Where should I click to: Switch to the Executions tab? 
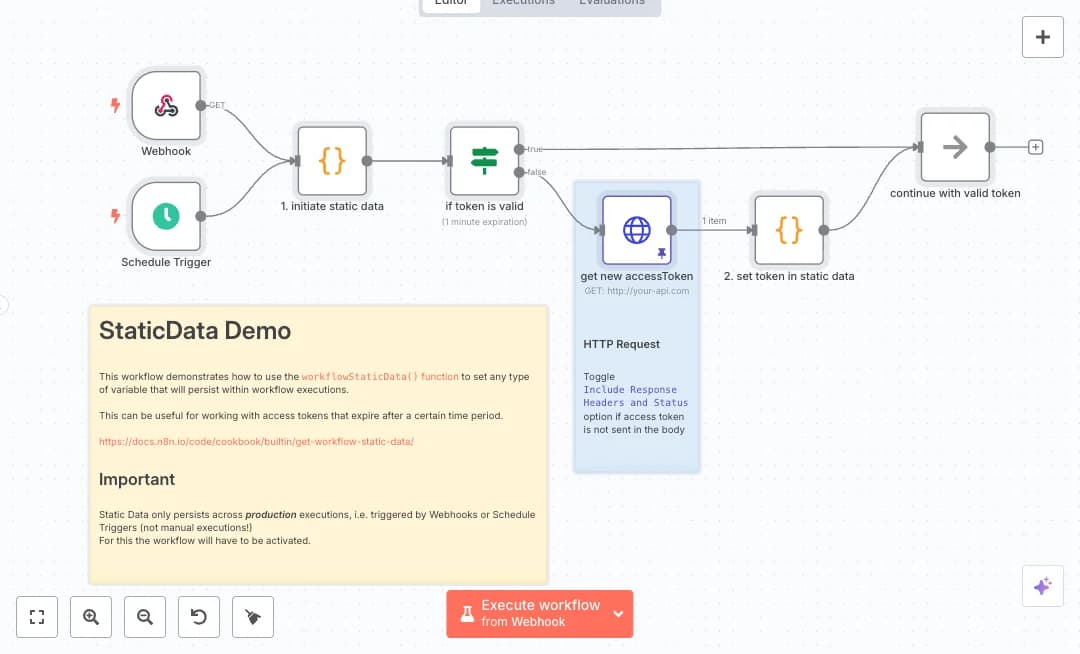click(523, 3)
